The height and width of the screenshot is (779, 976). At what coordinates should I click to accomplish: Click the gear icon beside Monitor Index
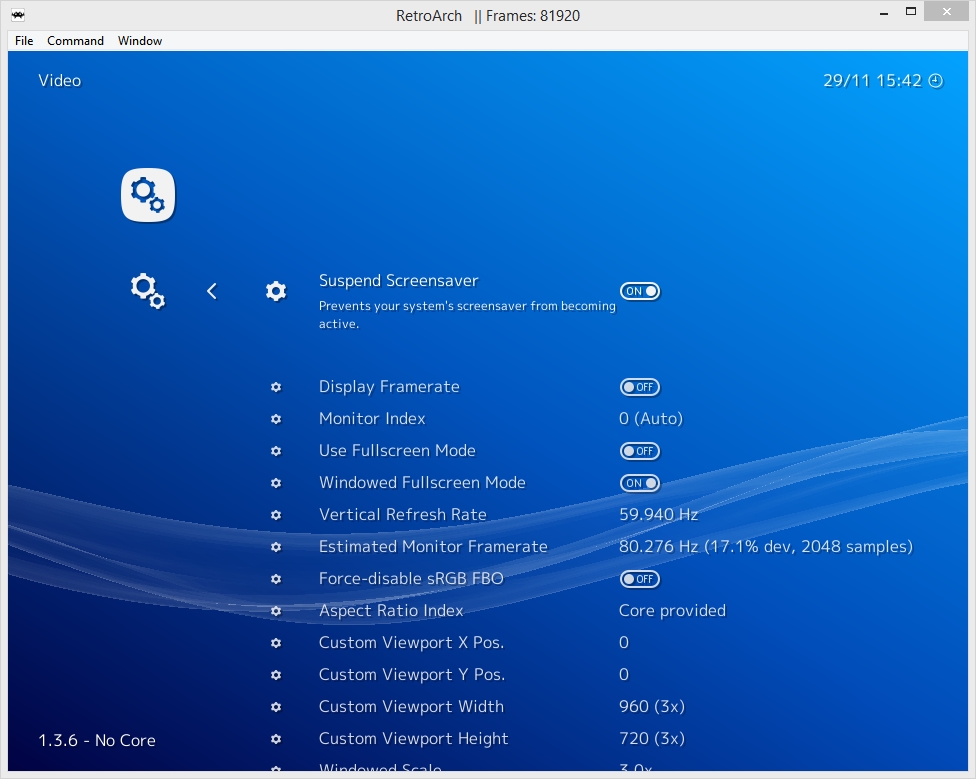(x=276, y=419)
